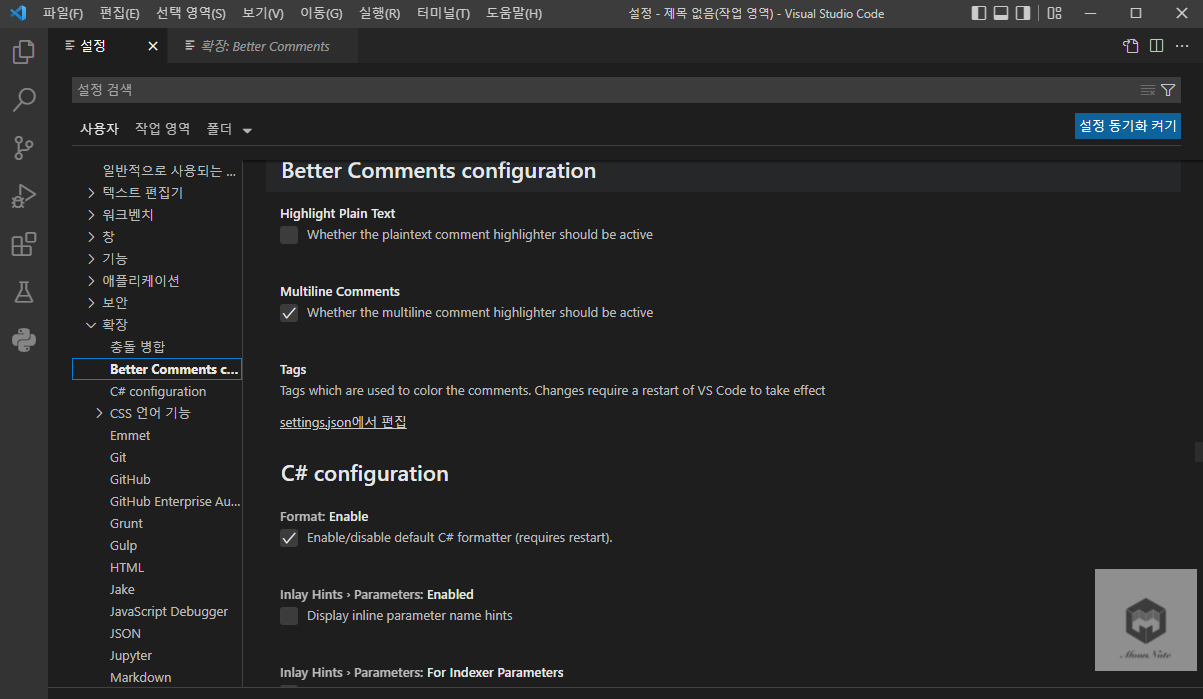This screenshot has height=699, width=1203.
Task: Open the editor More Actions menu
Action: click(1181, 46)
